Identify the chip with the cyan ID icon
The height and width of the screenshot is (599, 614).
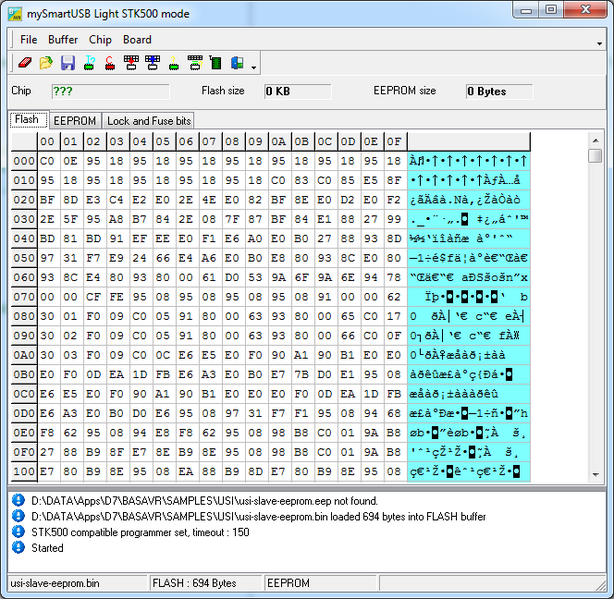[x=90, y=63]
